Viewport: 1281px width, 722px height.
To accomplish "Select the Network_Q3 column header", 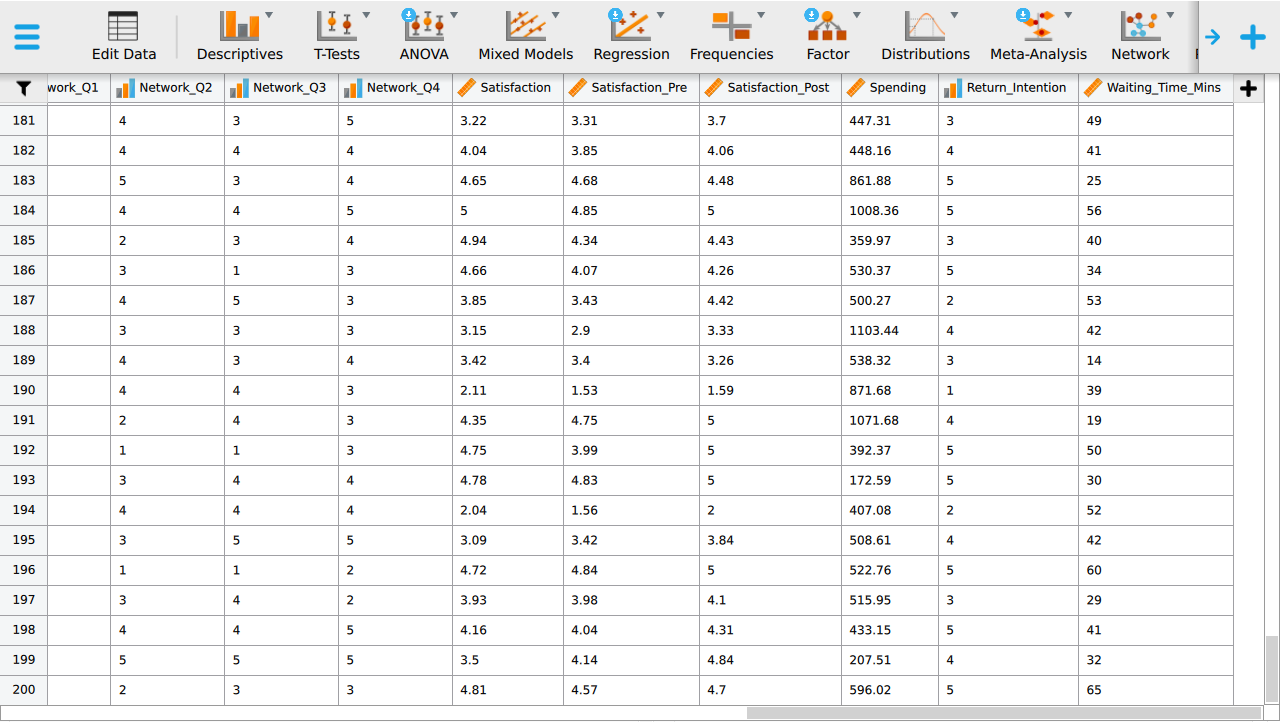I will pyautogui.click(x=281, y=88).
